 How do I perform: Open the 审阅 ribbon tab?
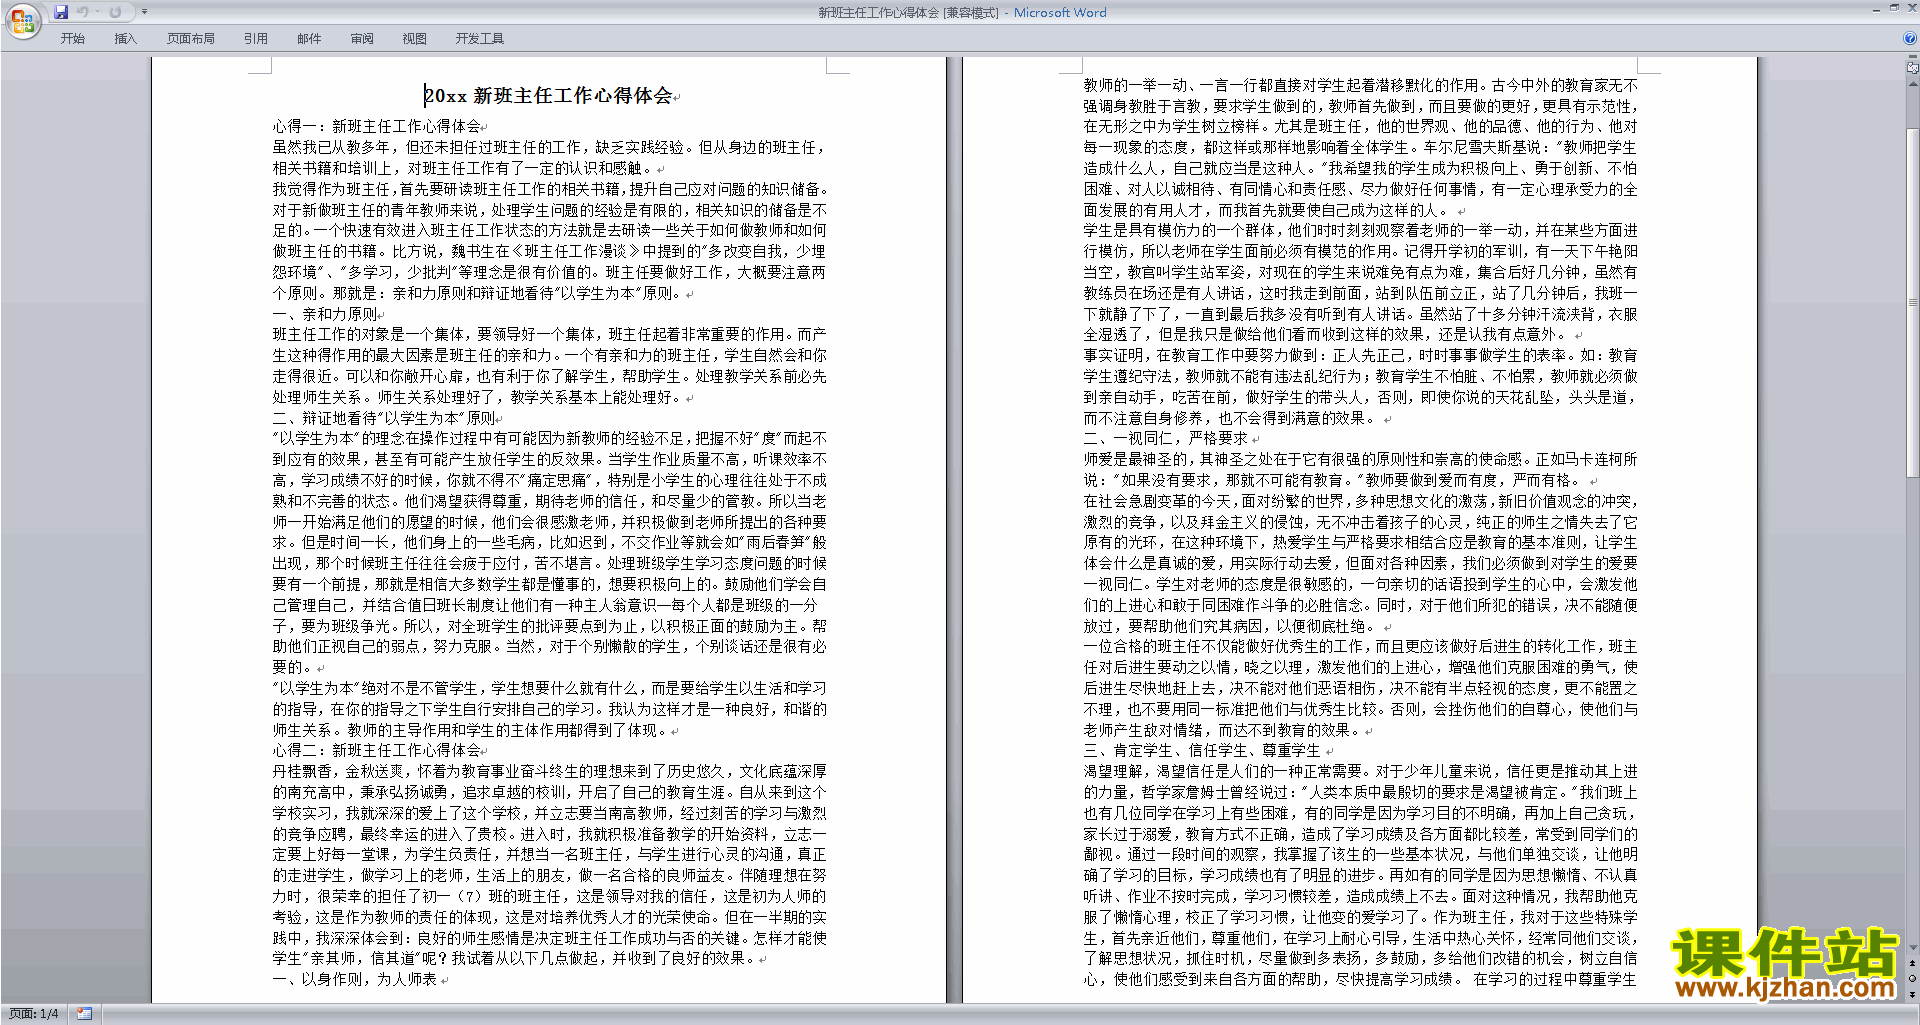362,38
